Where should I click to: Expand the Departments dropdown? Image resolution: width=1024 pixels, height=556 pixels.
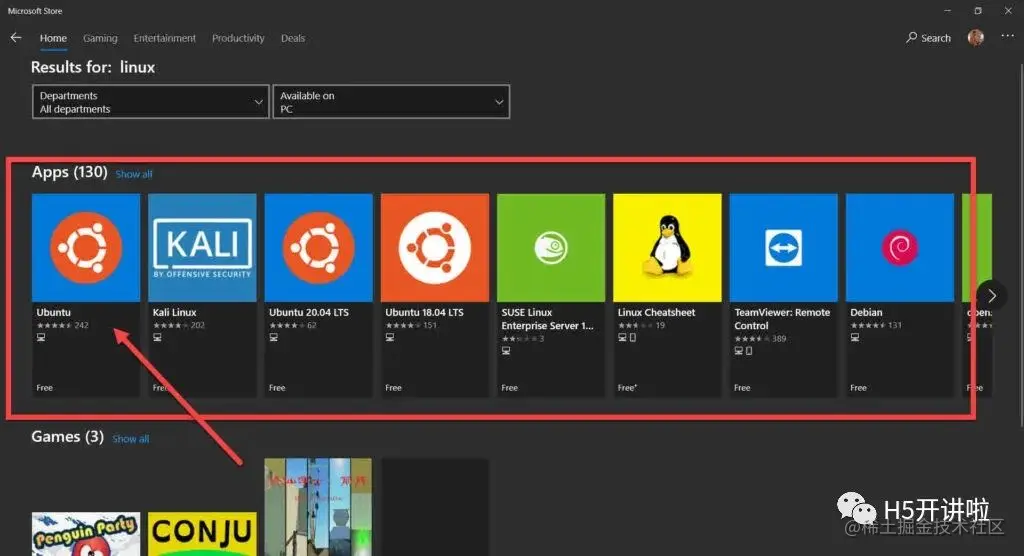coord(151,102)
